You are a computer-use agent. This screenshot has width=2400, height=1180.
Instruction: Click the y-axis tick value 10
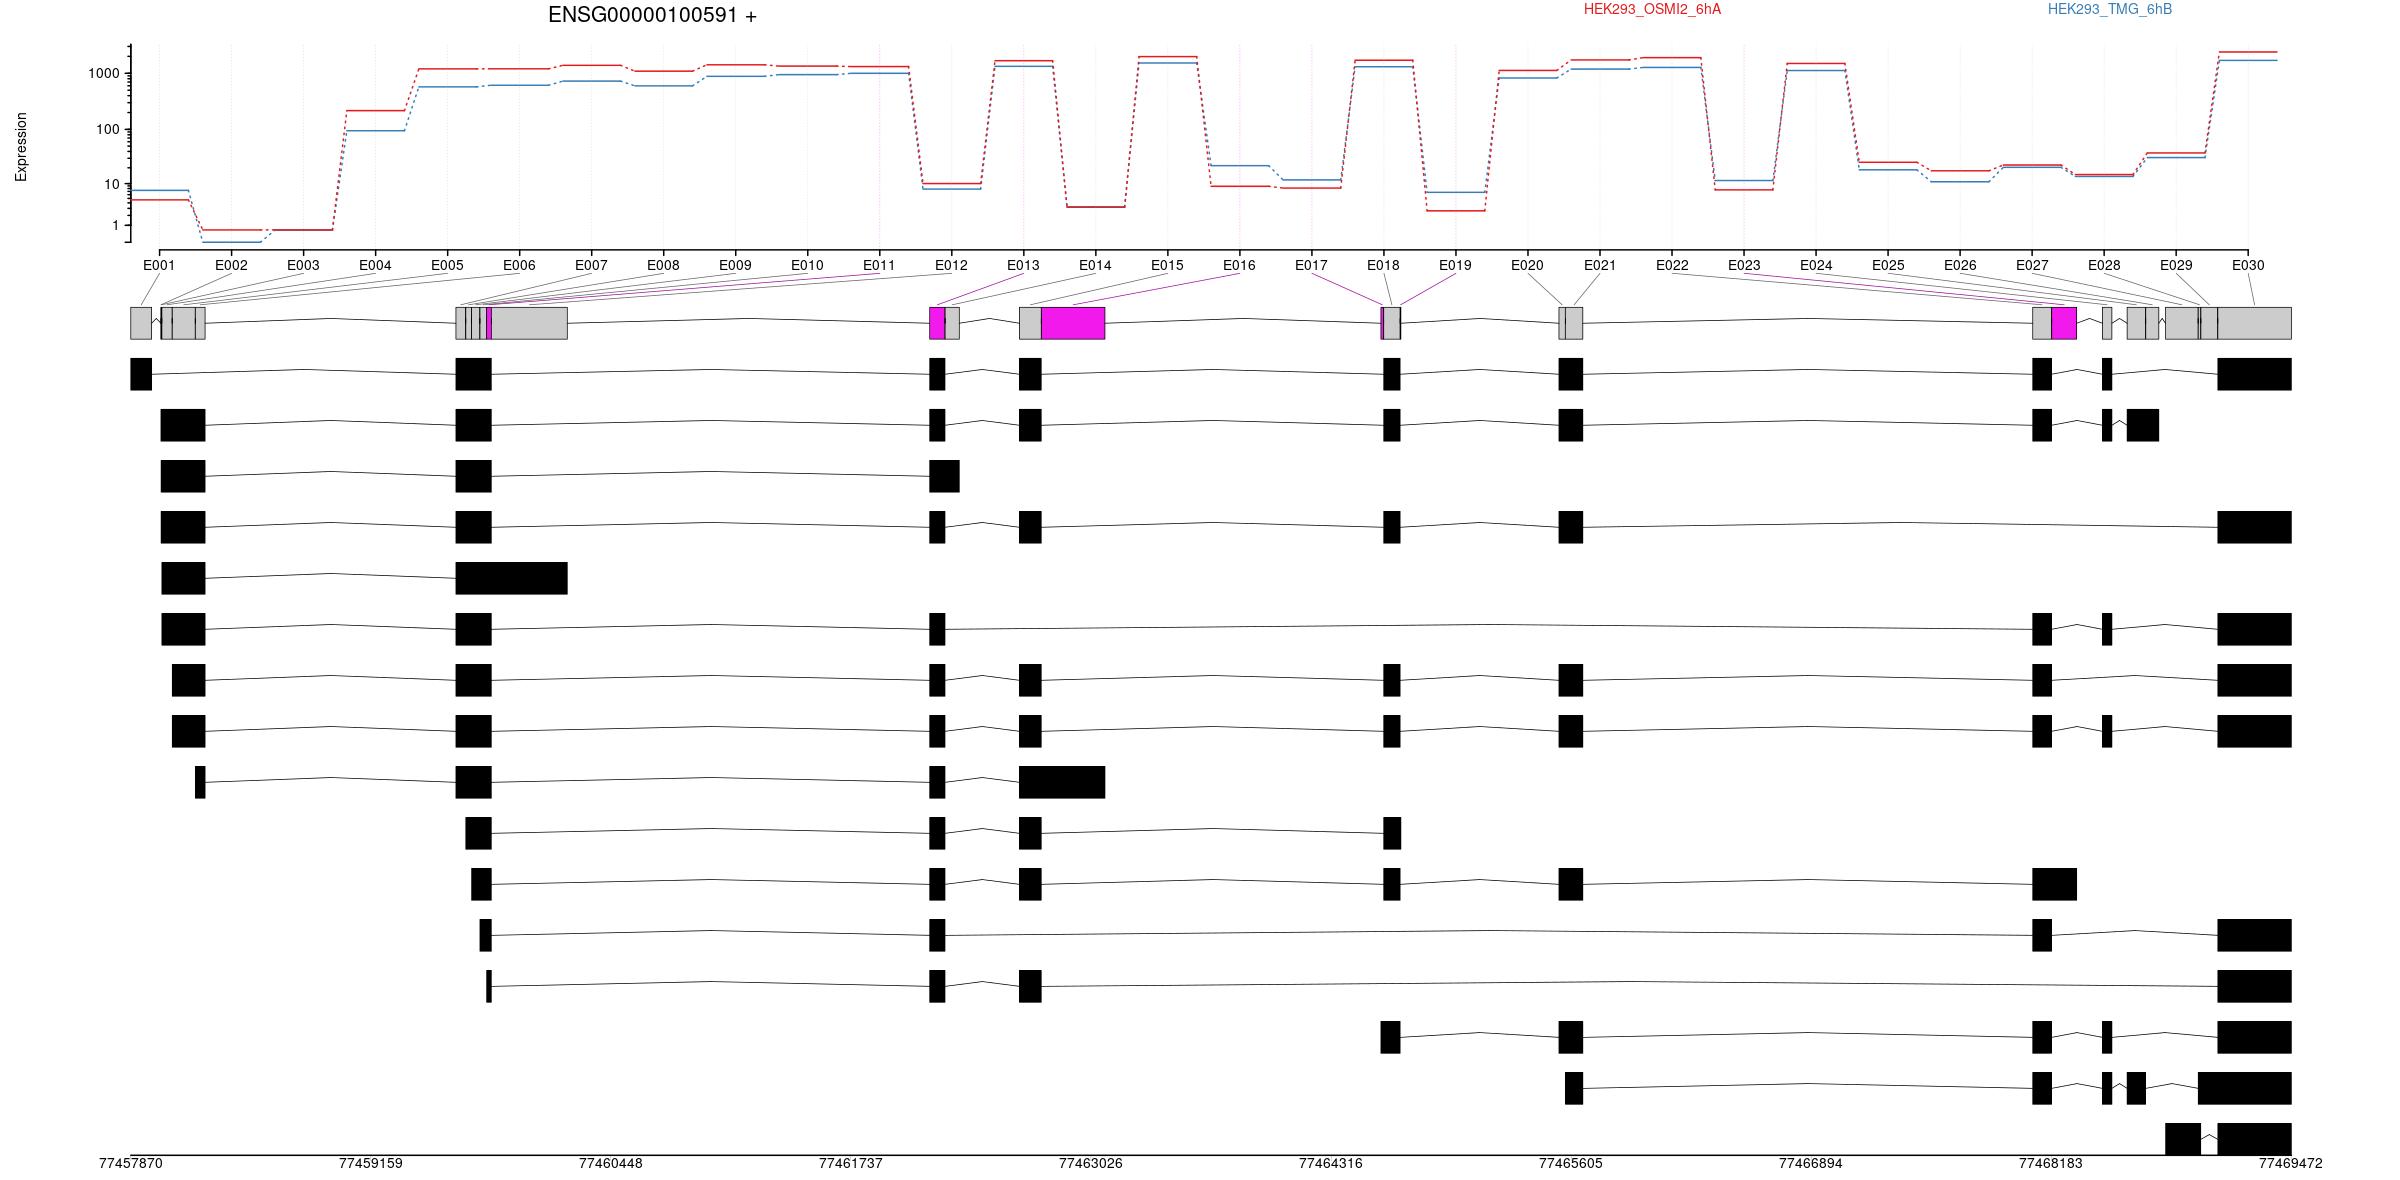[x=112, y=184]
